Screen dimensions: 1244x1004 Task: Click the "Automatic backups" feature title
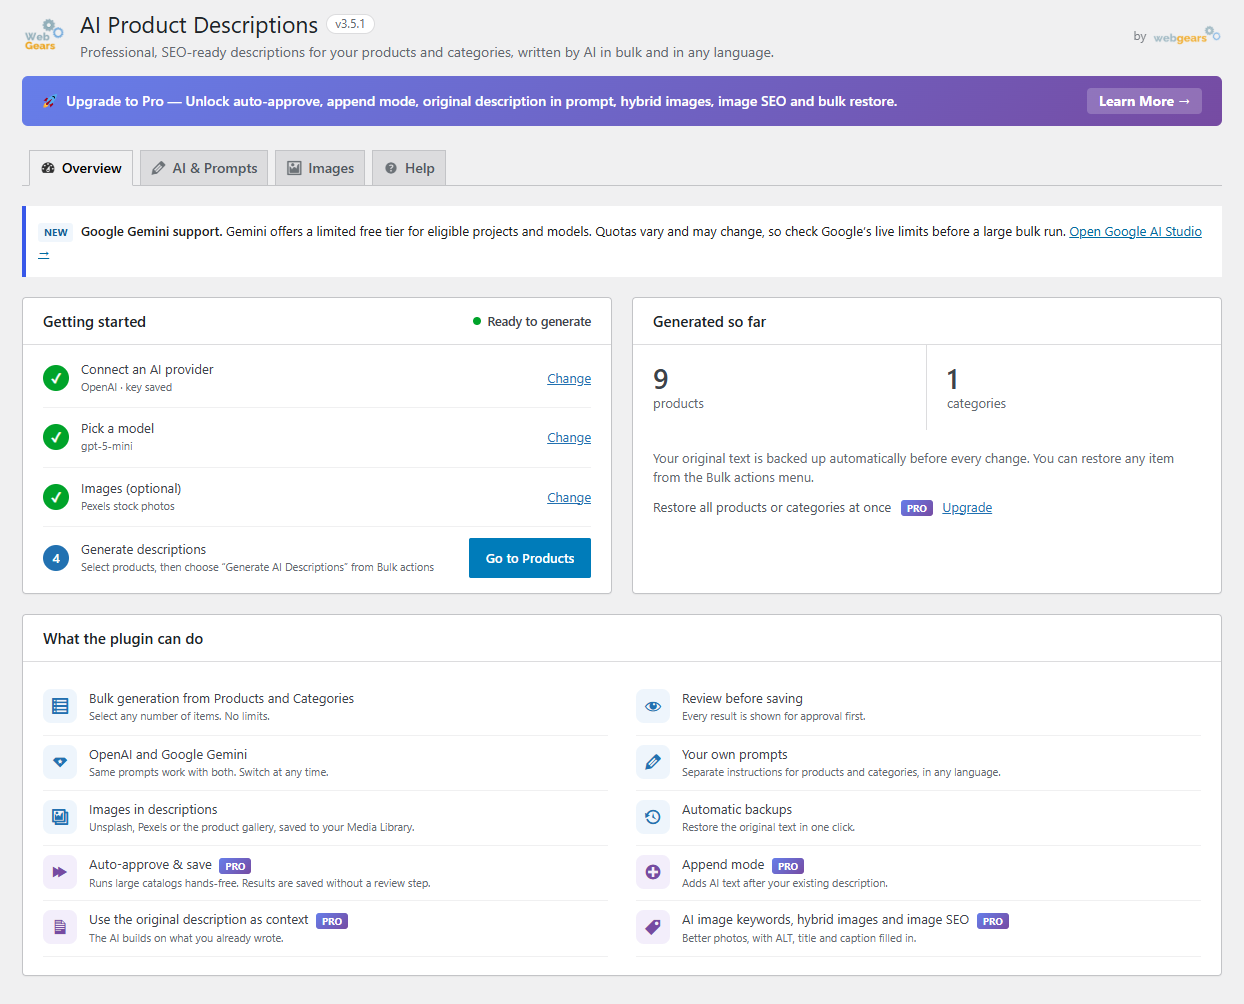pos(737,809)
